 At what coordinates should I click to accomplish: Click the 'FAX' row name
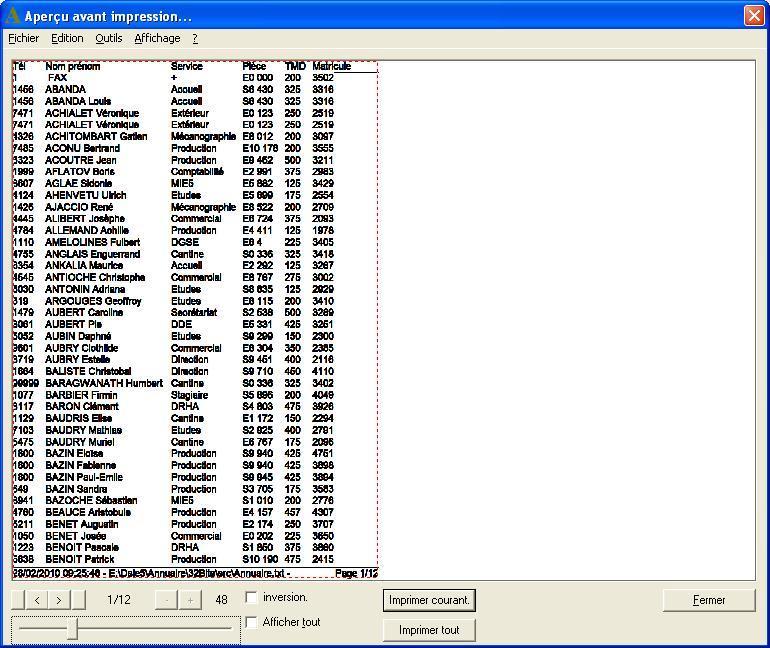click(57, 78)
